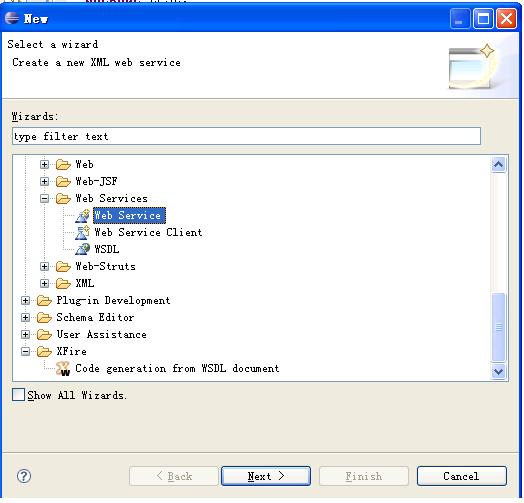Select the Web Services folder icon
524x503 pixels.
tap(63, 199)
